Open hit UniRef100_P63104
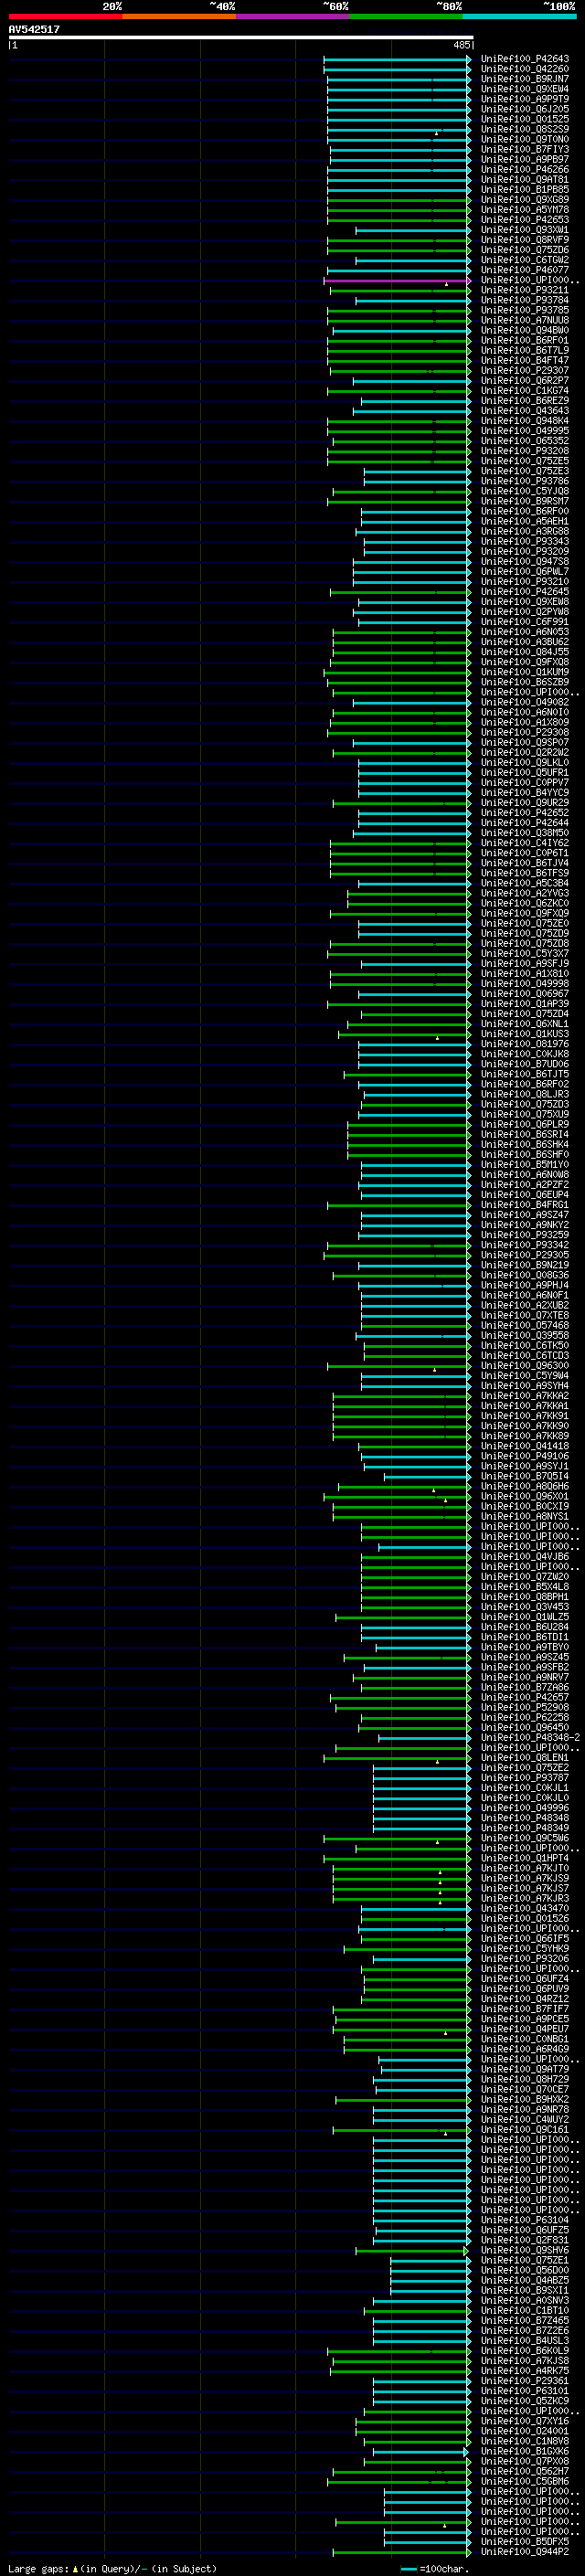The width and height of the screenshot is (585, 2576). pos(525,2220)
